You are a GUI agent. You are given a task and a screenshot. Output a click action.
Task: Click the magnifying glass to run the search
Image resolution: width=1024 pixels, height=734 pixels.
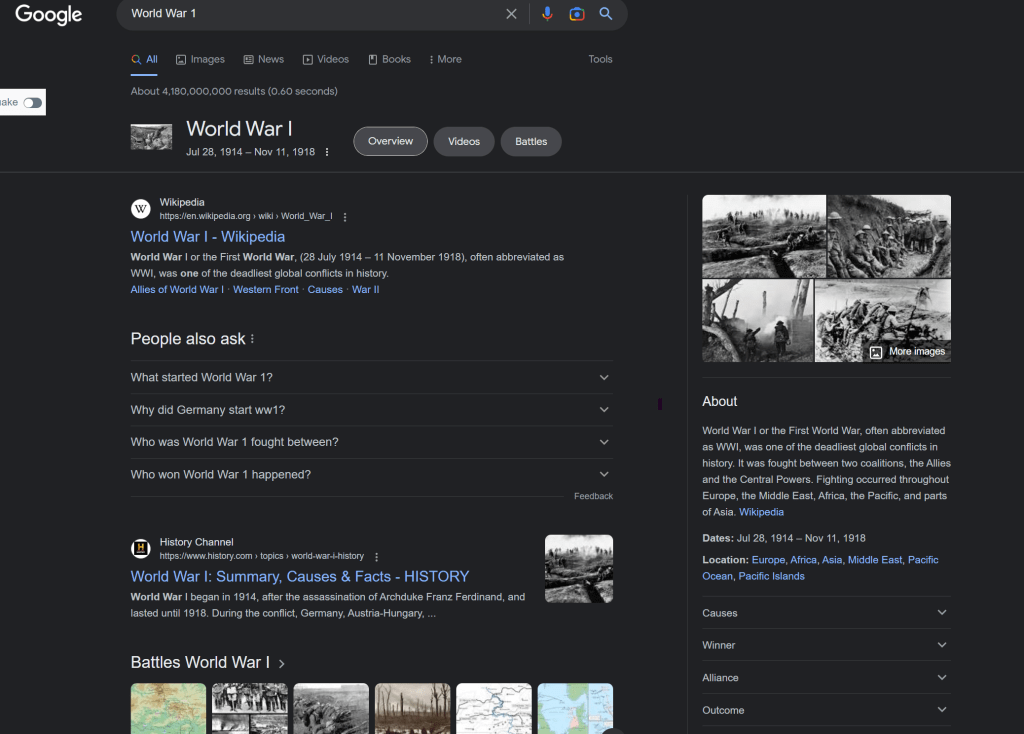pos(606,13)
